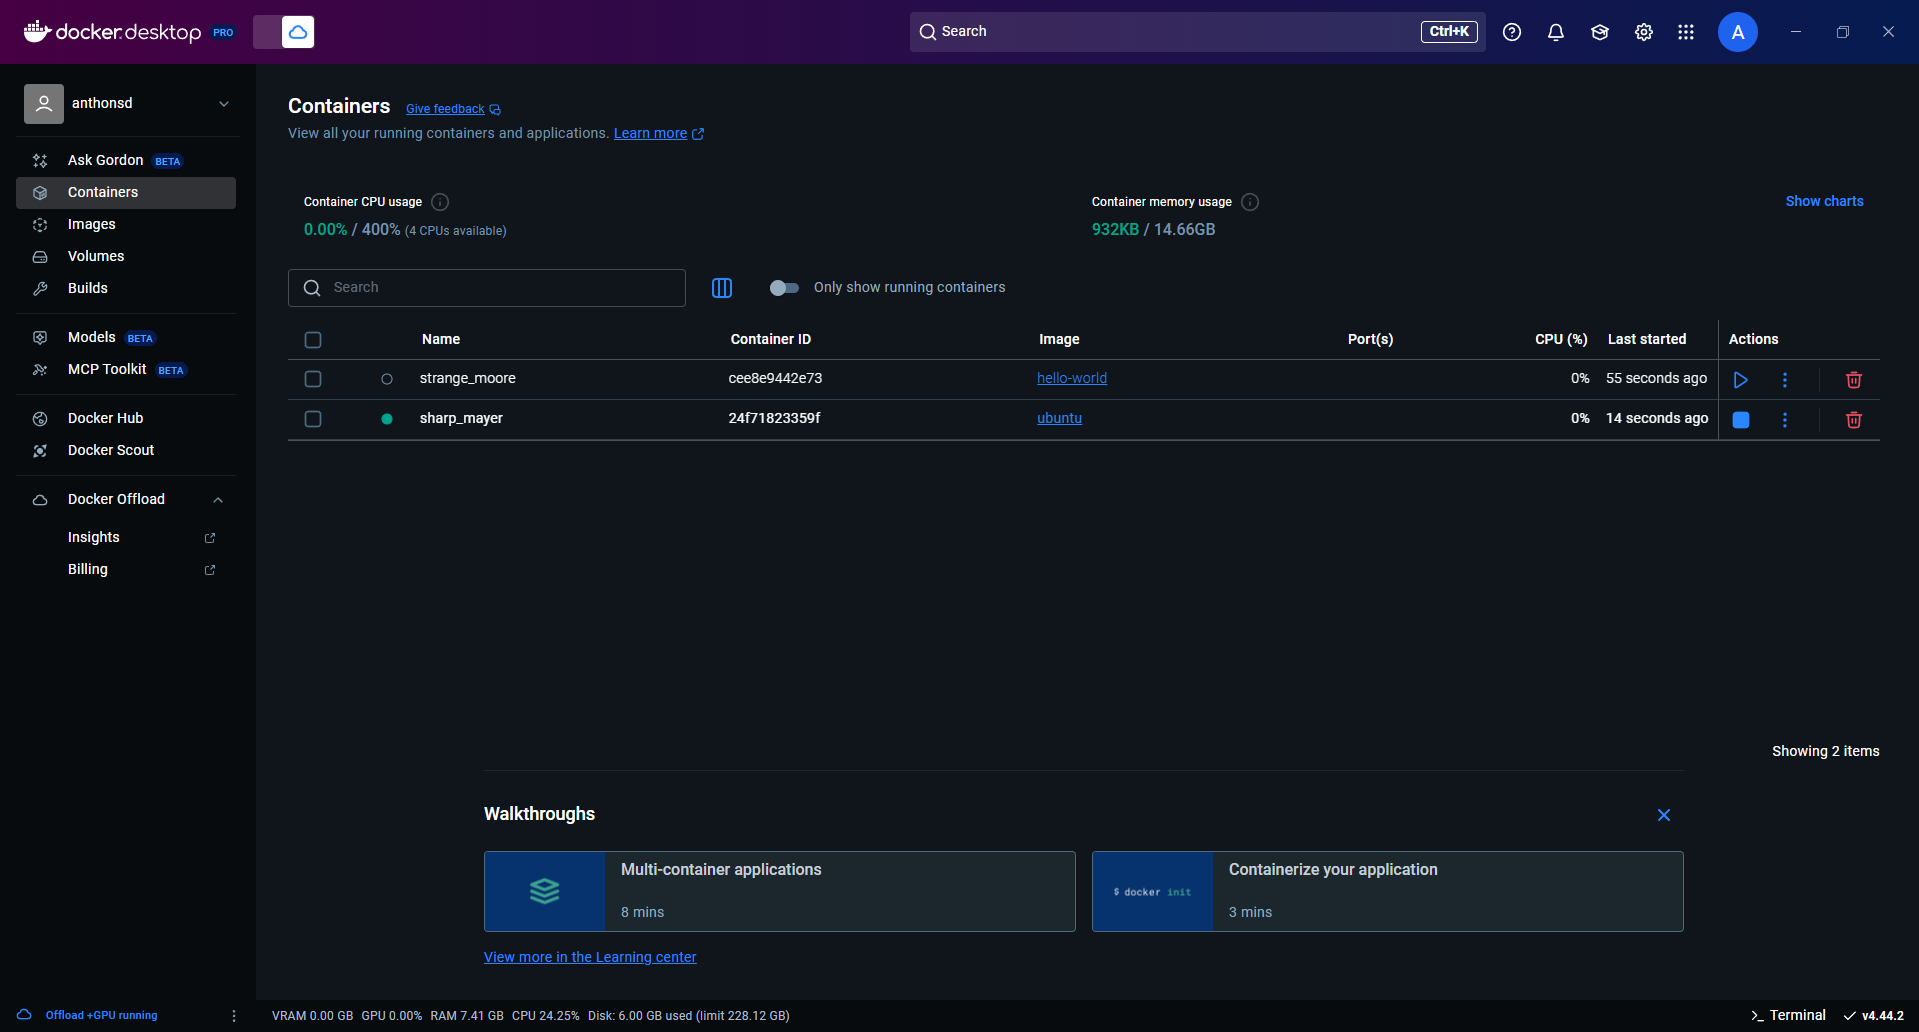The width and height of the screenshot is (1919, 1032).
Task: Open more actions for strange_moore
Action: [1784, 380]
